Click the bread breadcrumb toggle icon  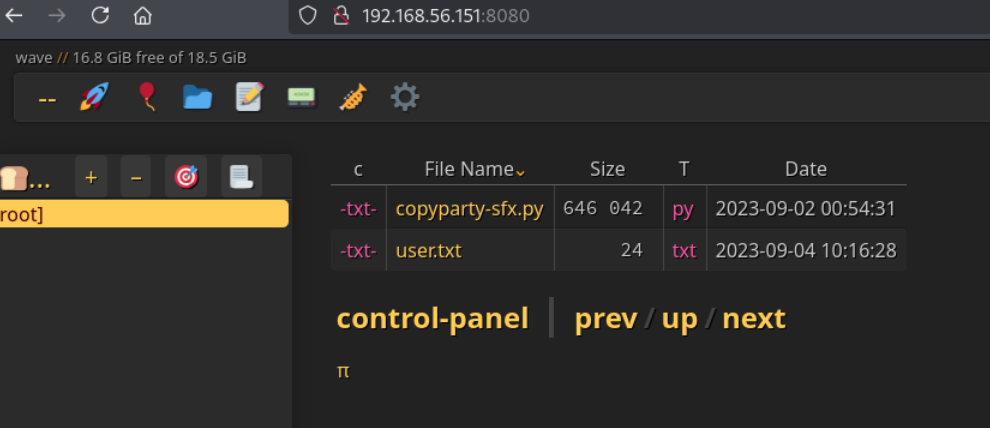24,178
